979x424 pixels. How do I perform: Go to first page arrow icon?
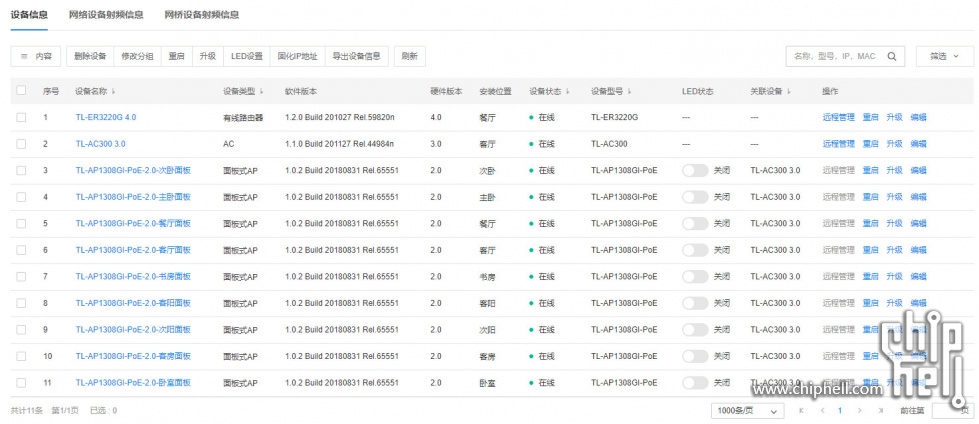pos(801,410)
